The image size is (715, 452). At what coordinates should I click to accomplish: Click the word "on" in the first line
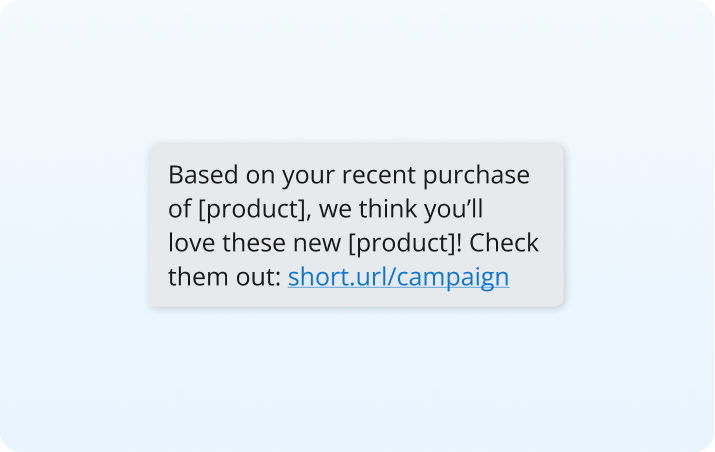point(255,175)
